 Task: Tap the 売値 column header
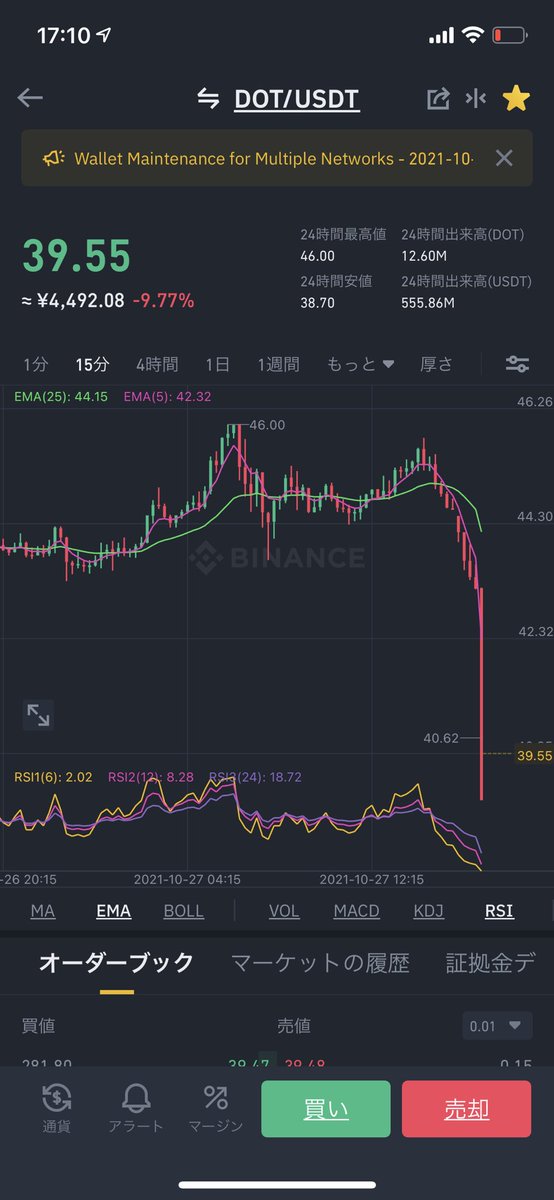pos(294,1025)
